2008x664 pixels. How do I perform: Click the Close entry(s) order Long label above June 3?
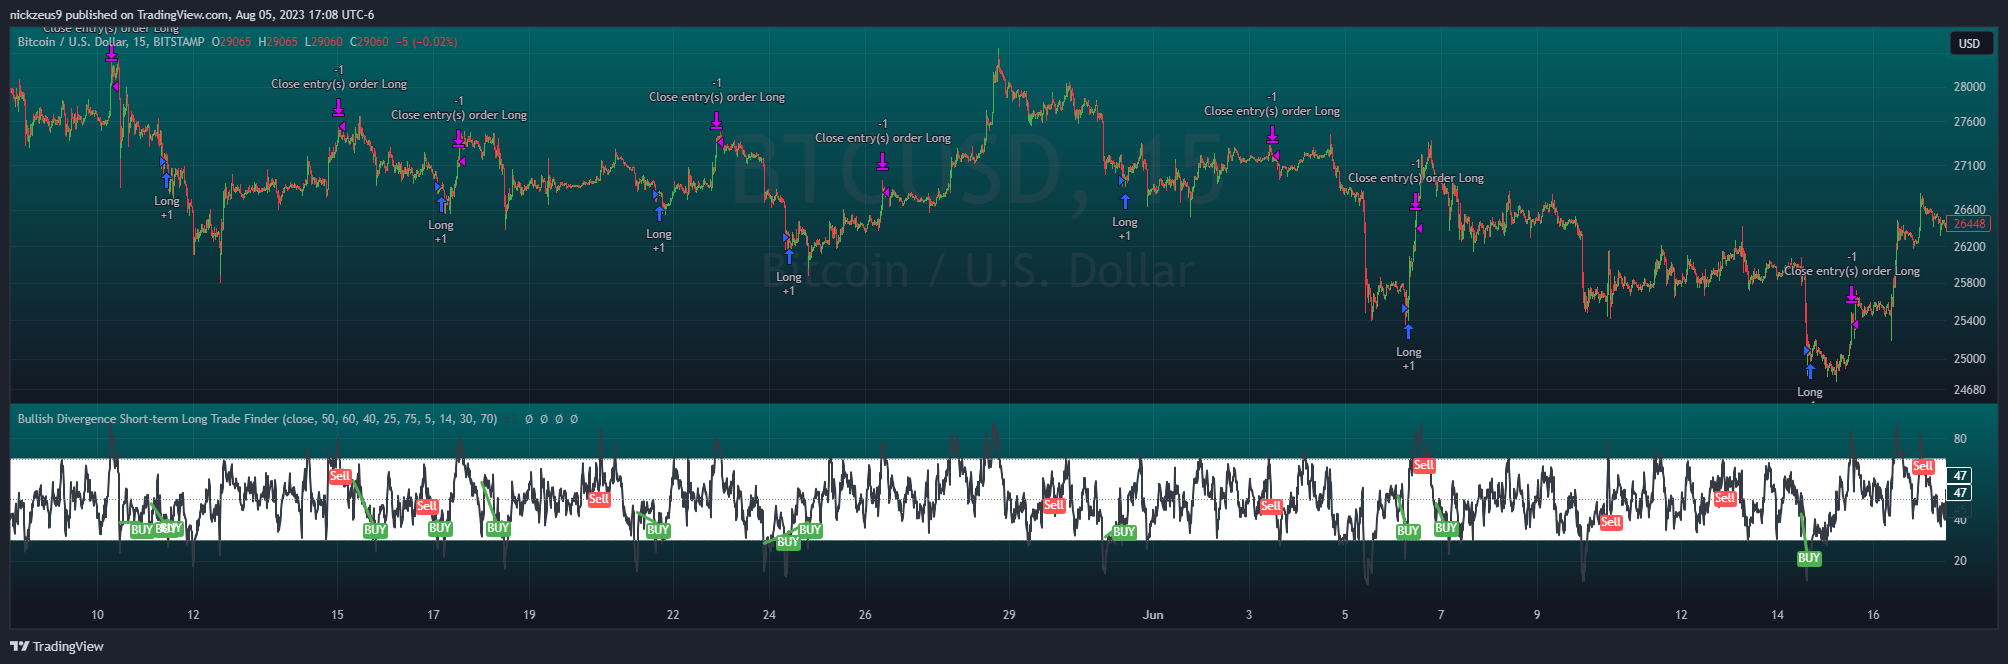tap(1272, 111)
